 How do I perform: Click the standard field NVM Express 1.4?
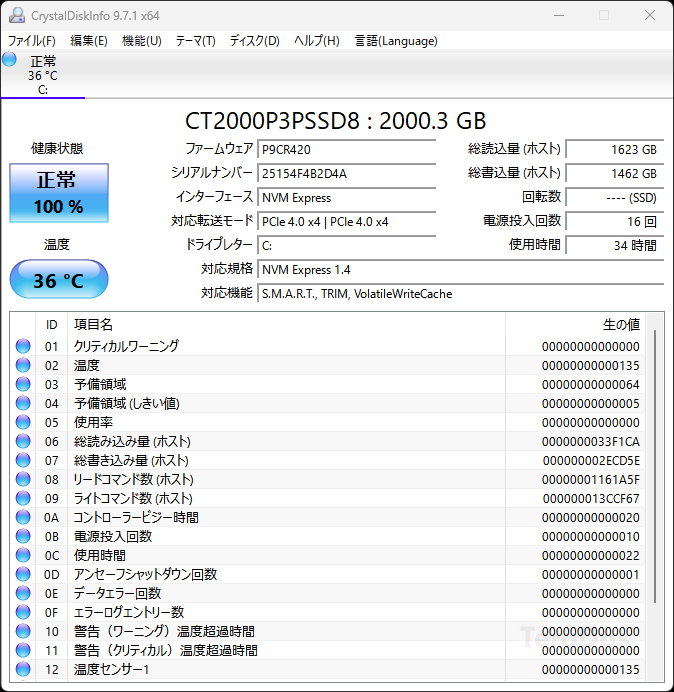coord(460,270)
